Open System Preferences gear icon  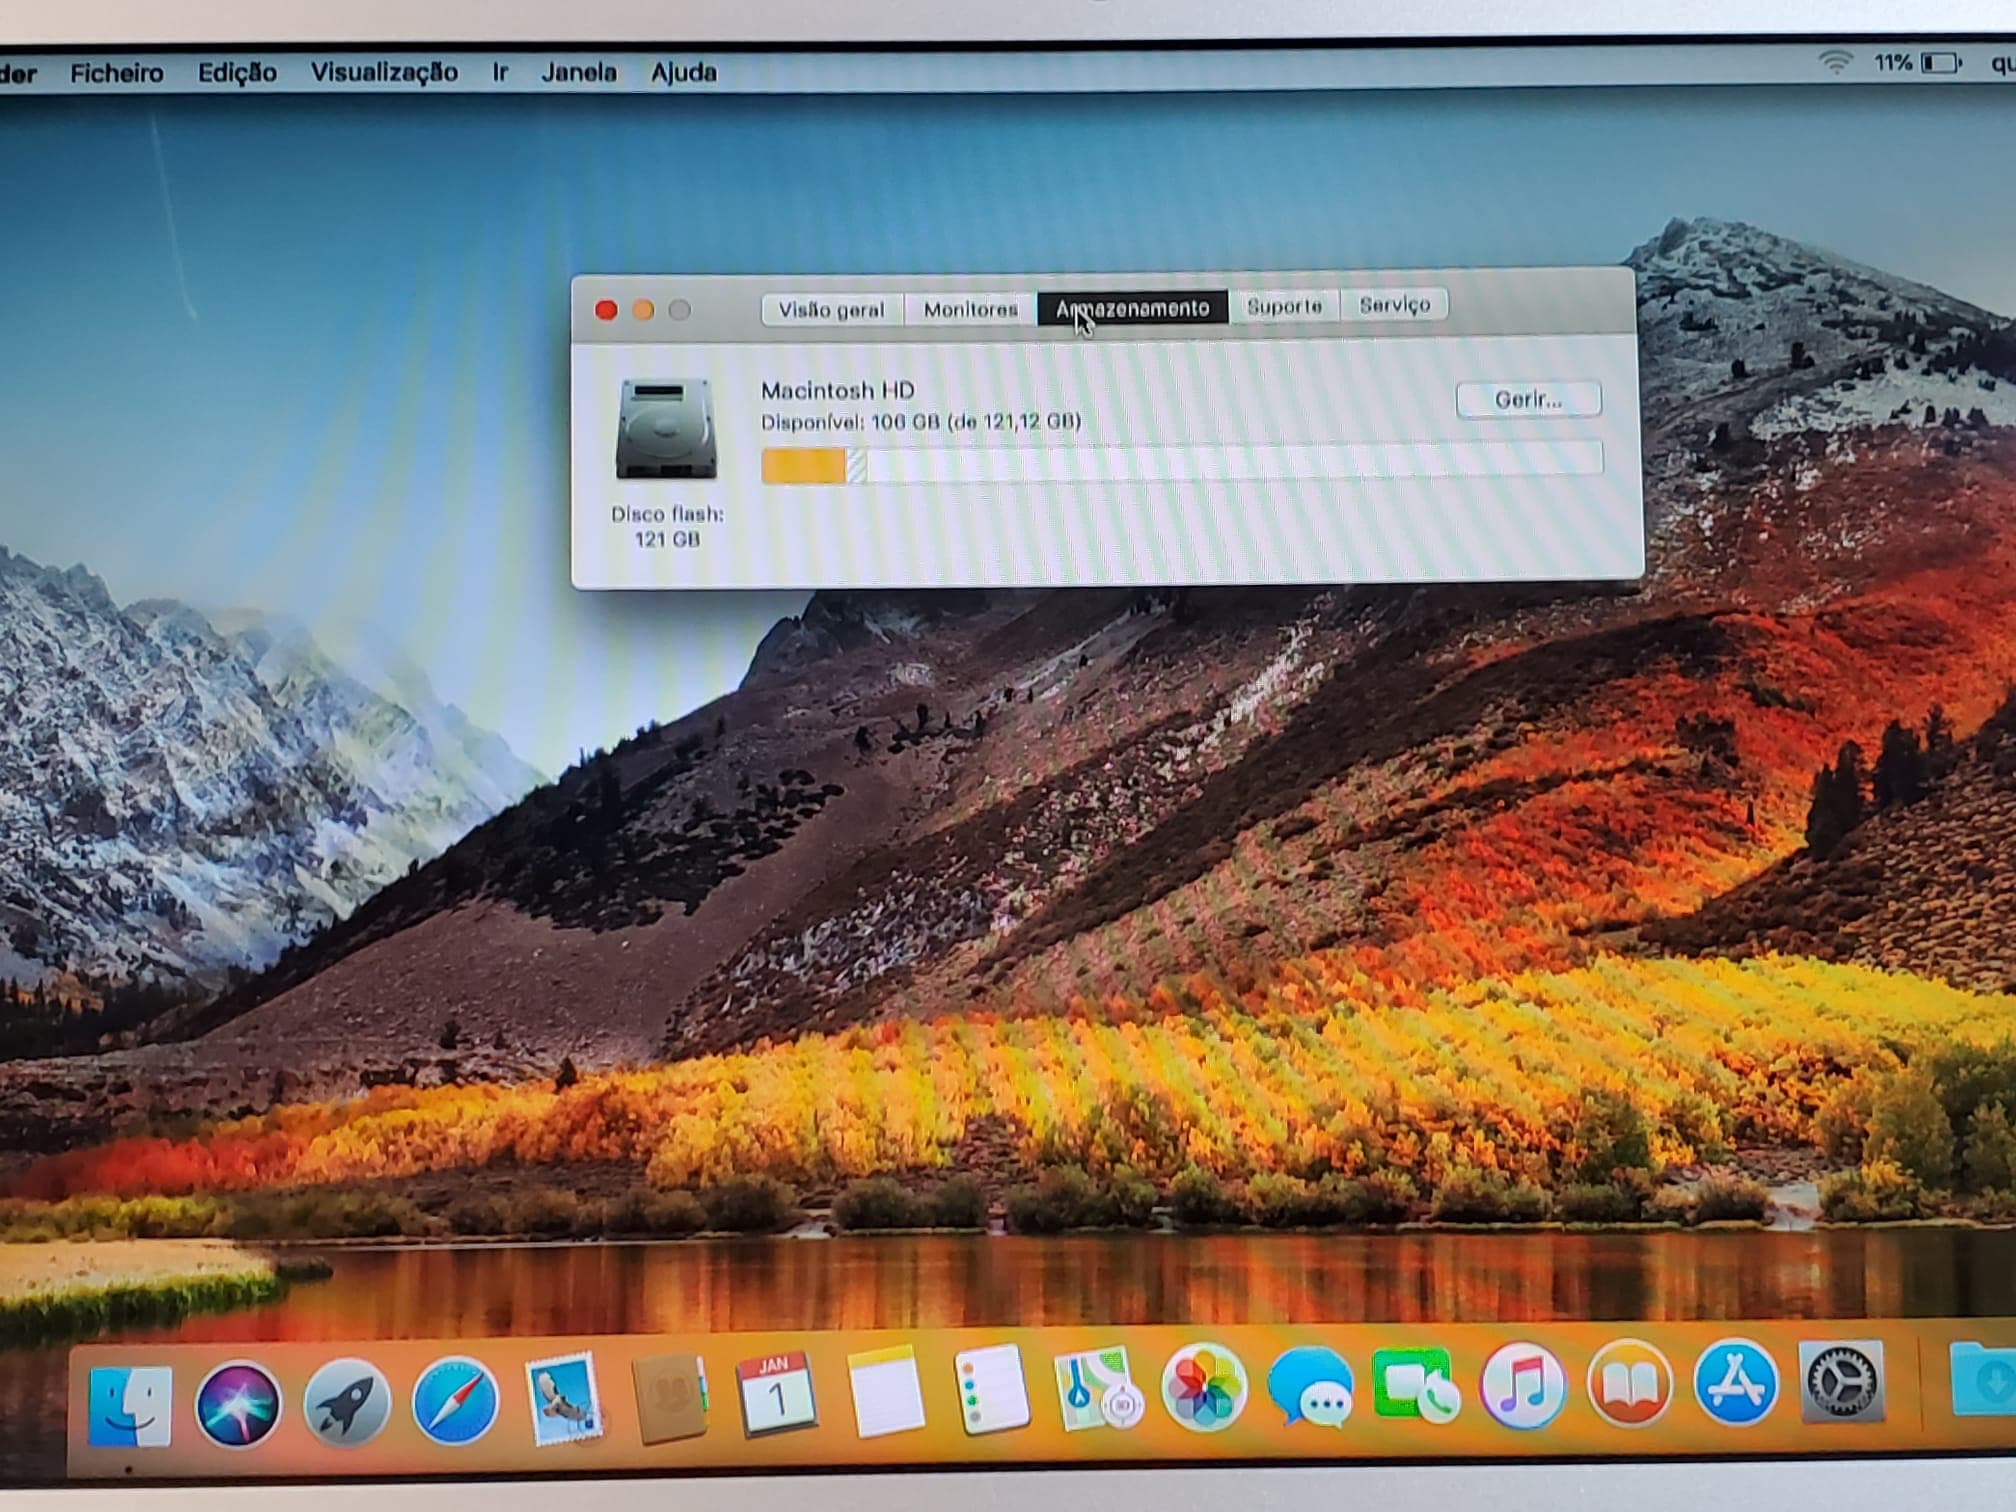pyautogui.click(x=1842, y=1381)
